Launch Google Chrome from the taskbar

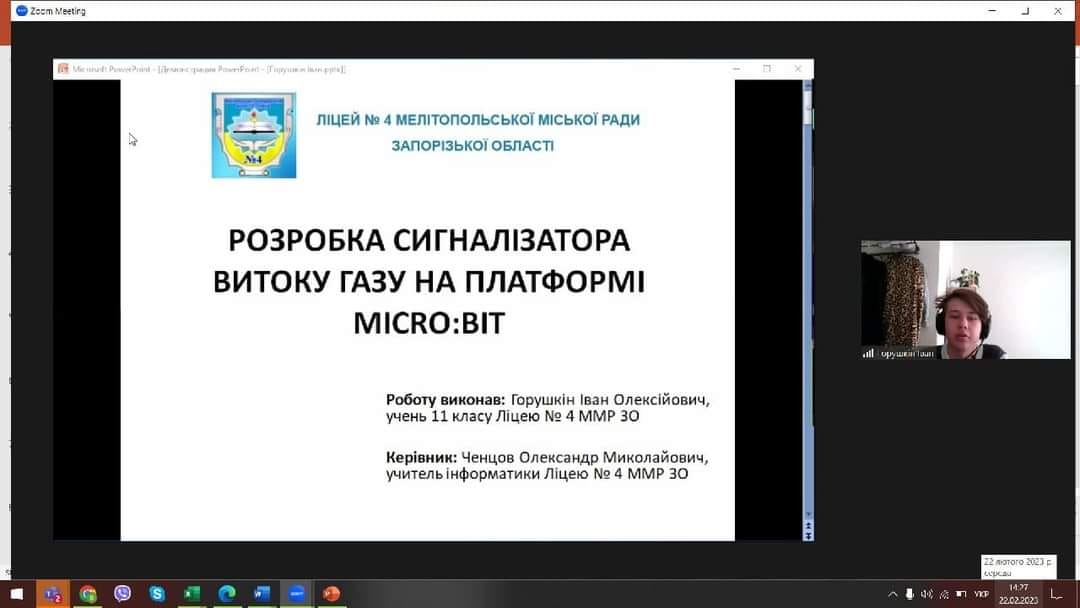pyautogui.click(x=88, y=594)
